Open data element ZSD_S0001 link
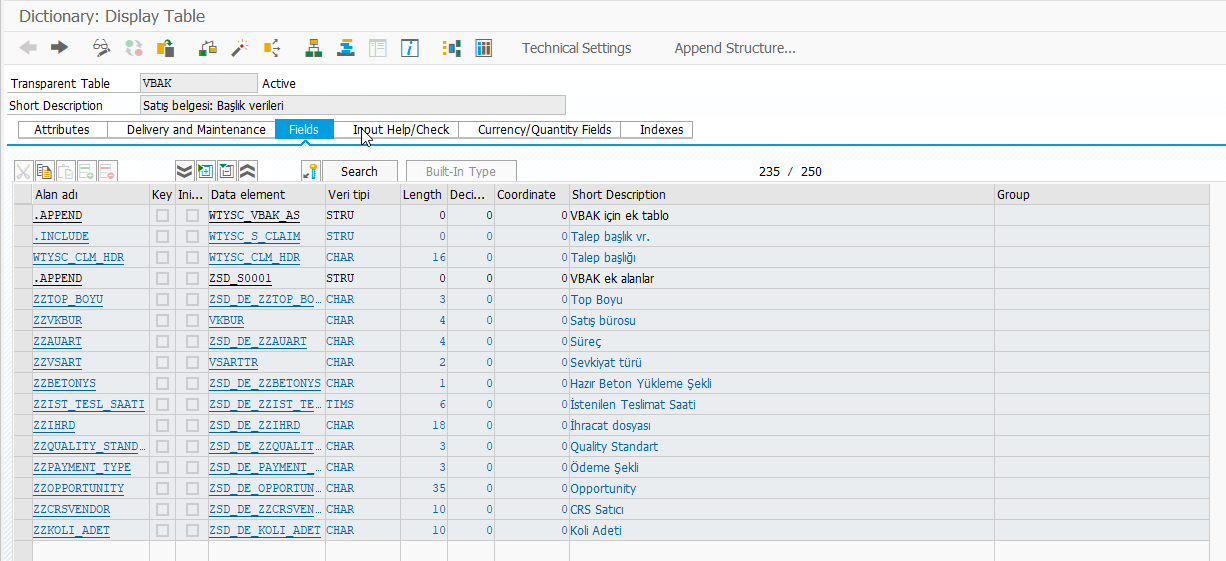Screen dimensions: 1226x561 tap(240, 278)
